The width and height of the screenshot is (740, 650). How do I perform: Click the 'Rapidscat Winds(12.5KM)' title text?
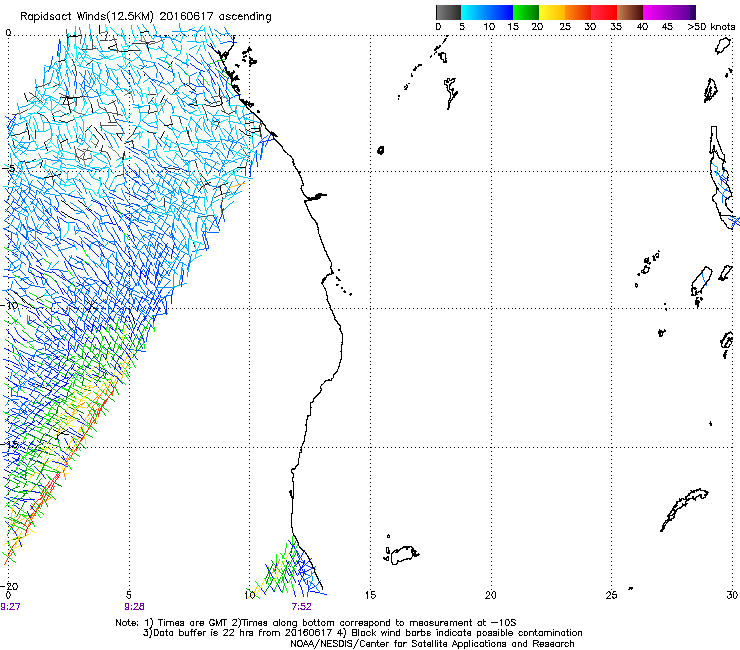click(87, 17)
